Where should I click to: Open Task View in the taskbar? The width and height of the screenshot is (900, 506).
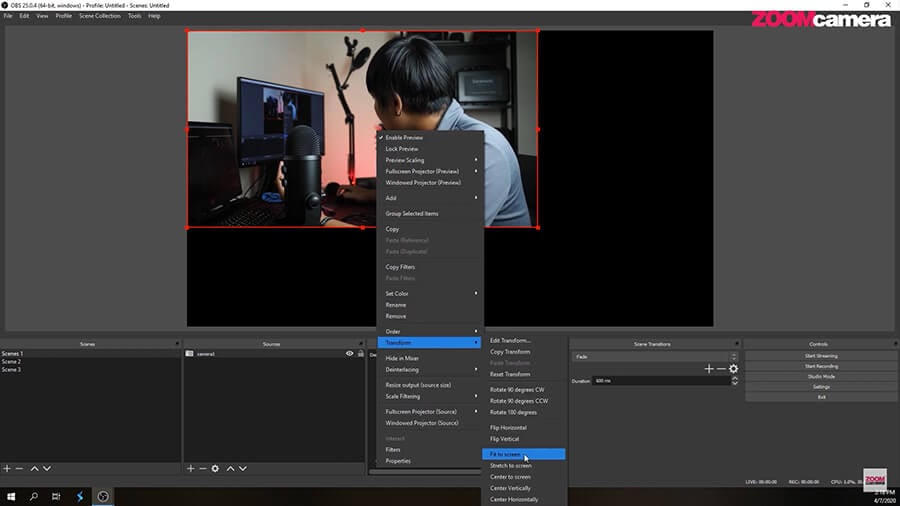coord(56,496)
